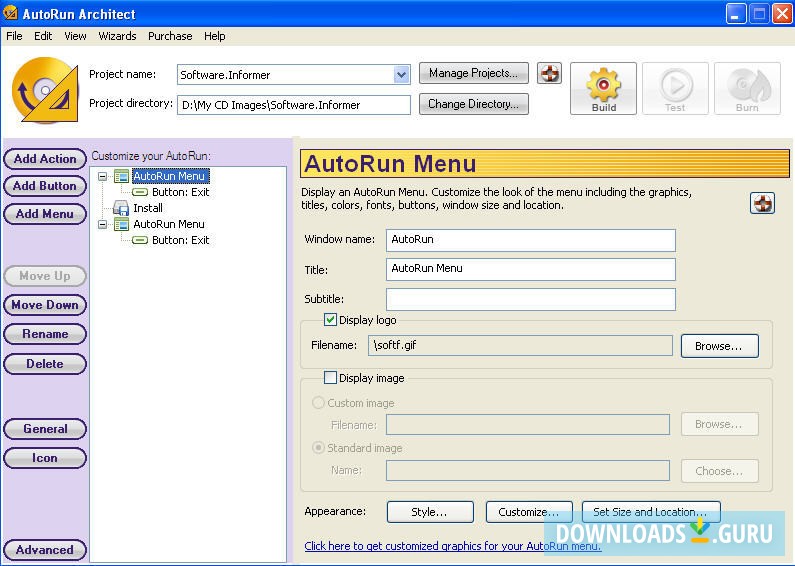This screenshot has width=795, height=566.
Task: Toggle the Display logo checkbox
Action: point(330,320)
